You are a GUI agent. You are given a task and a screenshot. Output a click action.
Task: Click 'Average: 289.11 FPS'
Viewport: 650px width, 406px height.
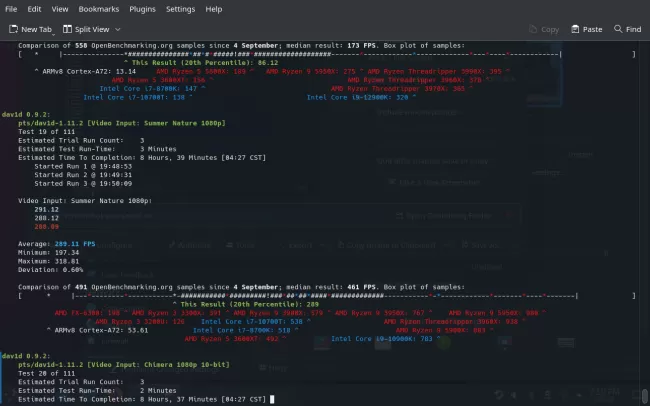(x=56, y=244)
